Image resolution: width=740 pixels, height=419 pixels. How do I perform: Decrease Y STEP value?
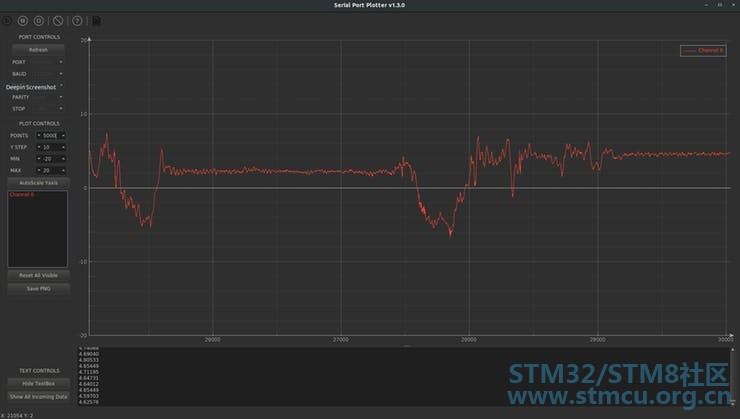point(39,147)
